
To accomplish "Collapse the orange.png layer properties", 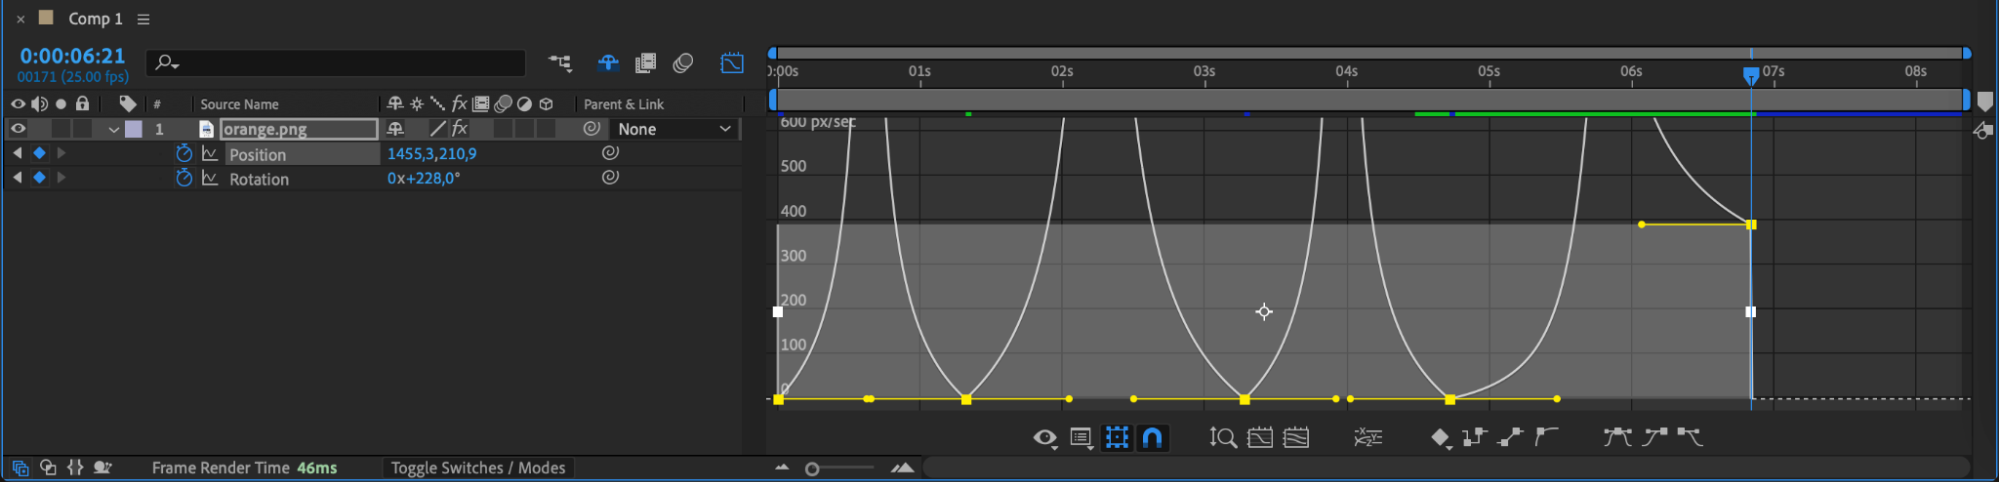I will pos(114,129).
